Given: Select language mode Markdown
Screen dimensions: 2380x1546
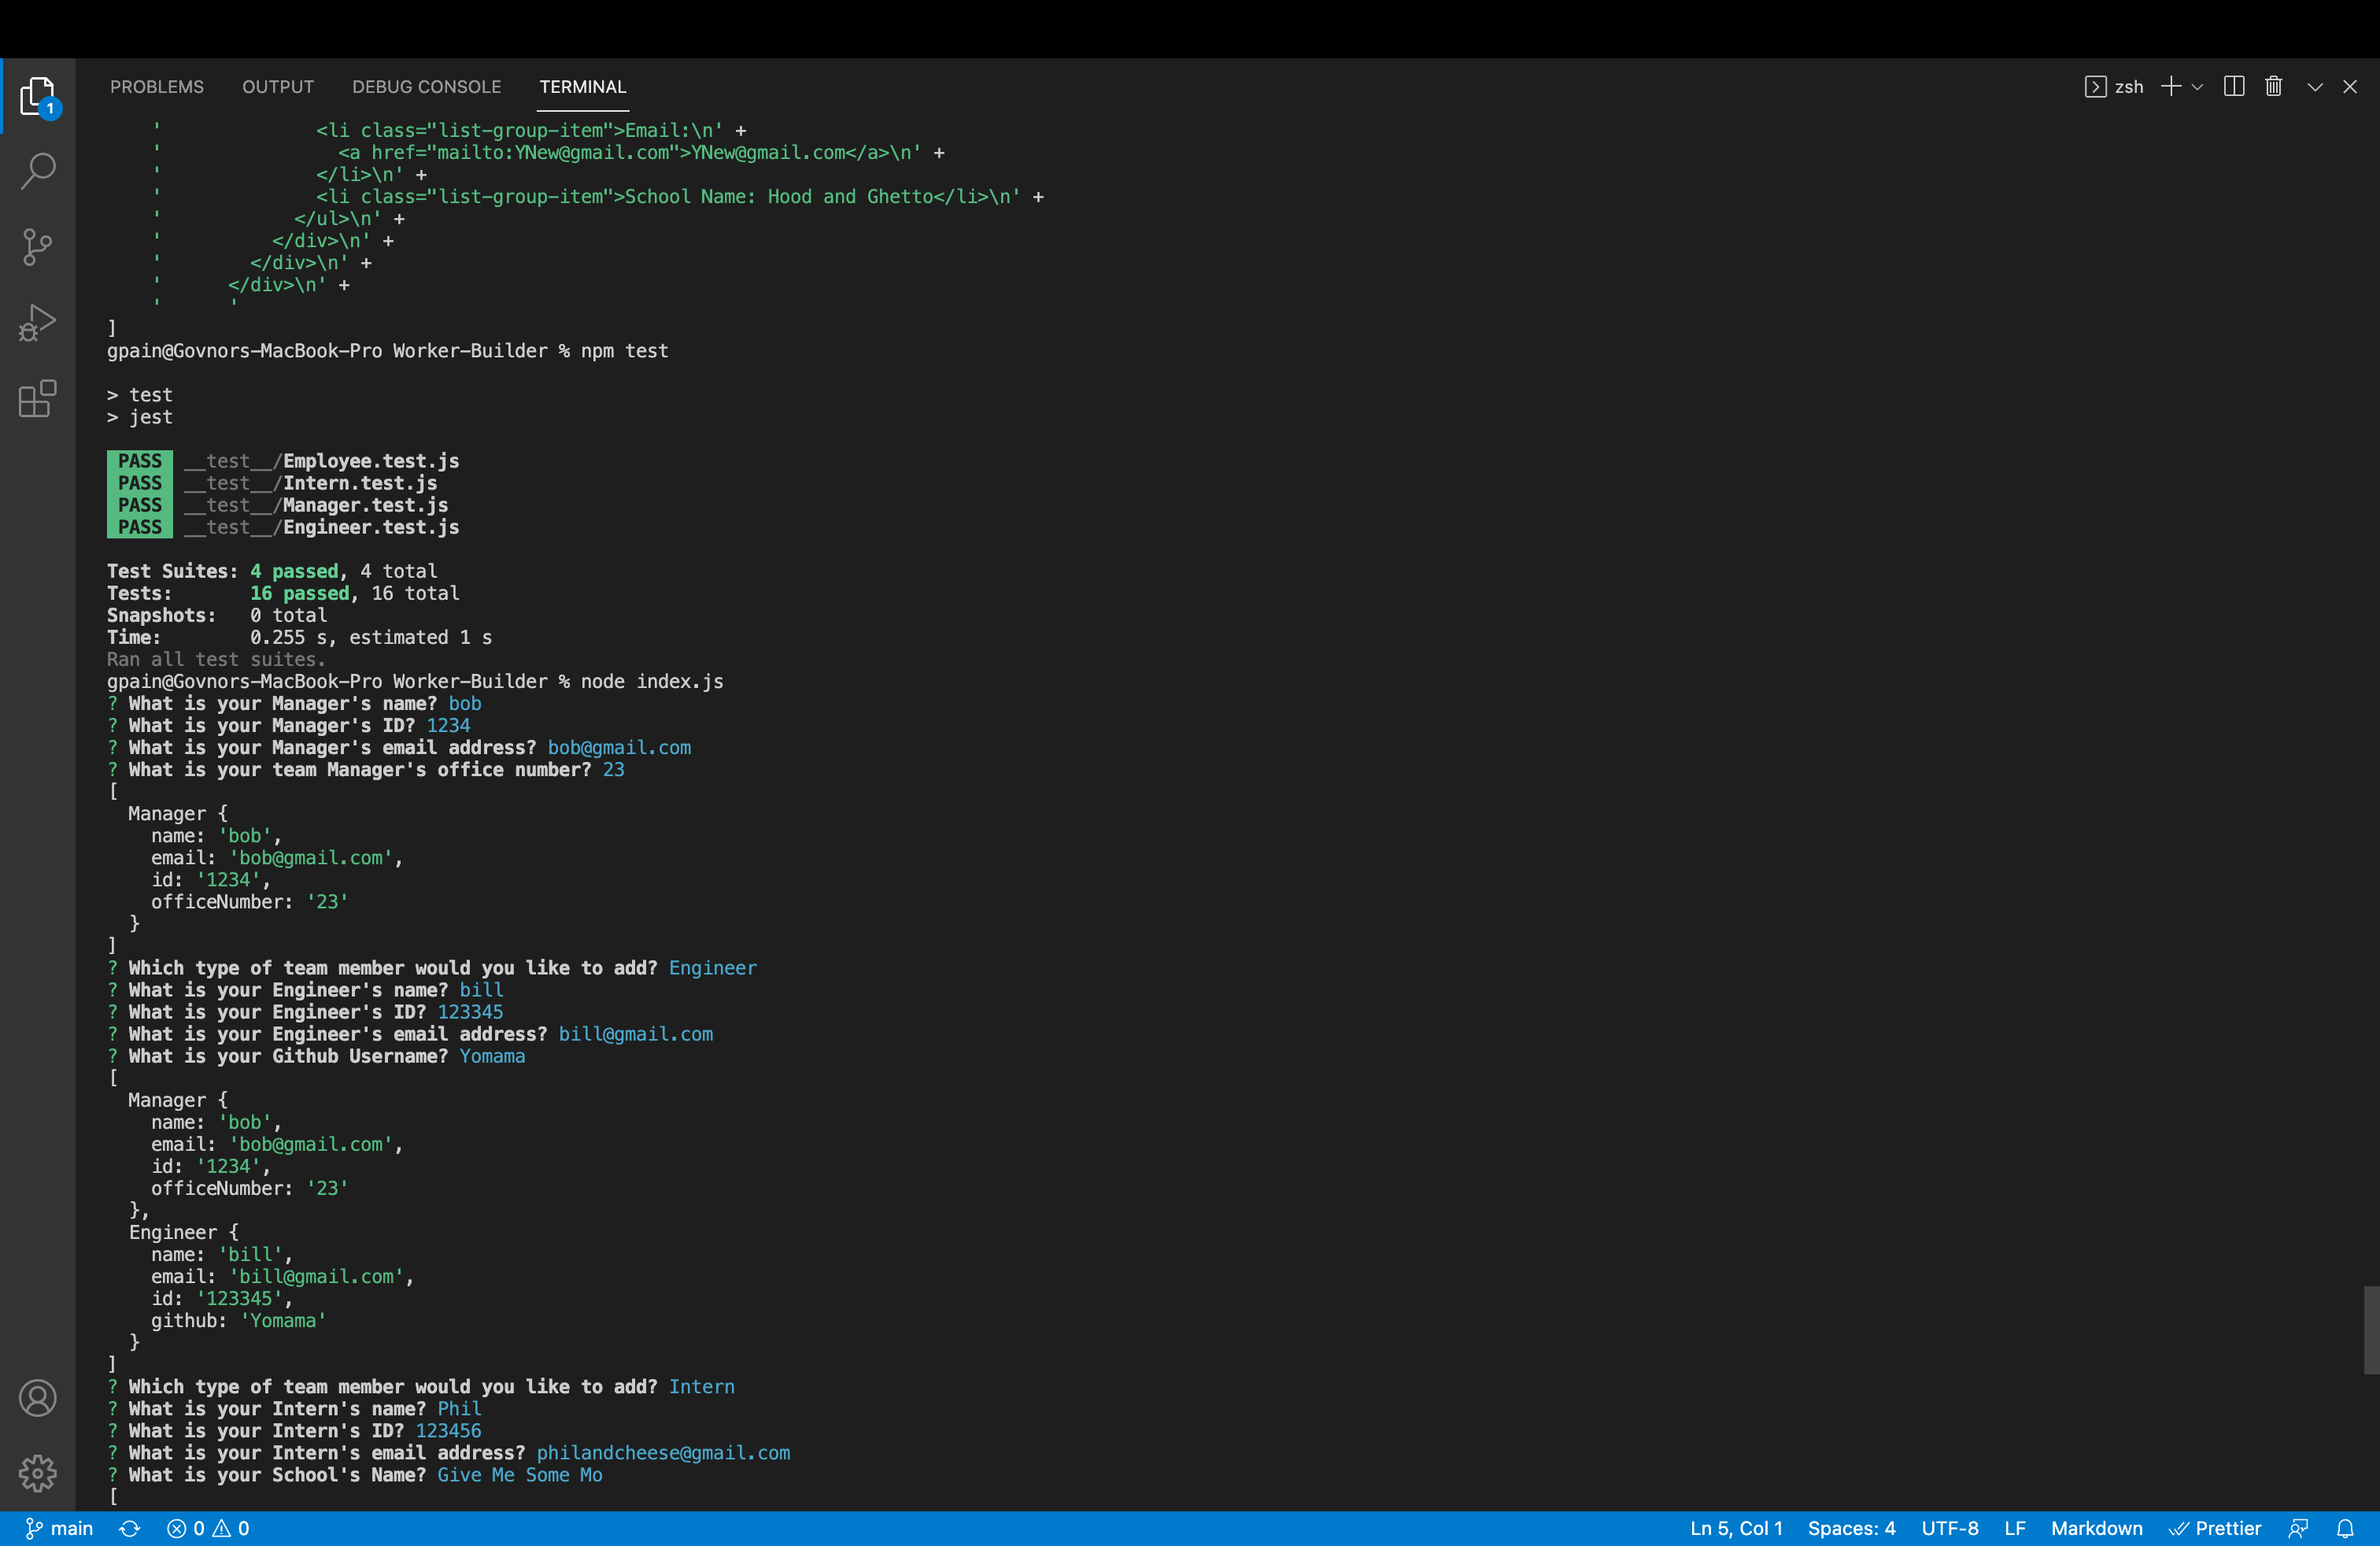Looking at the screenshot, I should click(x=2097, y=1528).
